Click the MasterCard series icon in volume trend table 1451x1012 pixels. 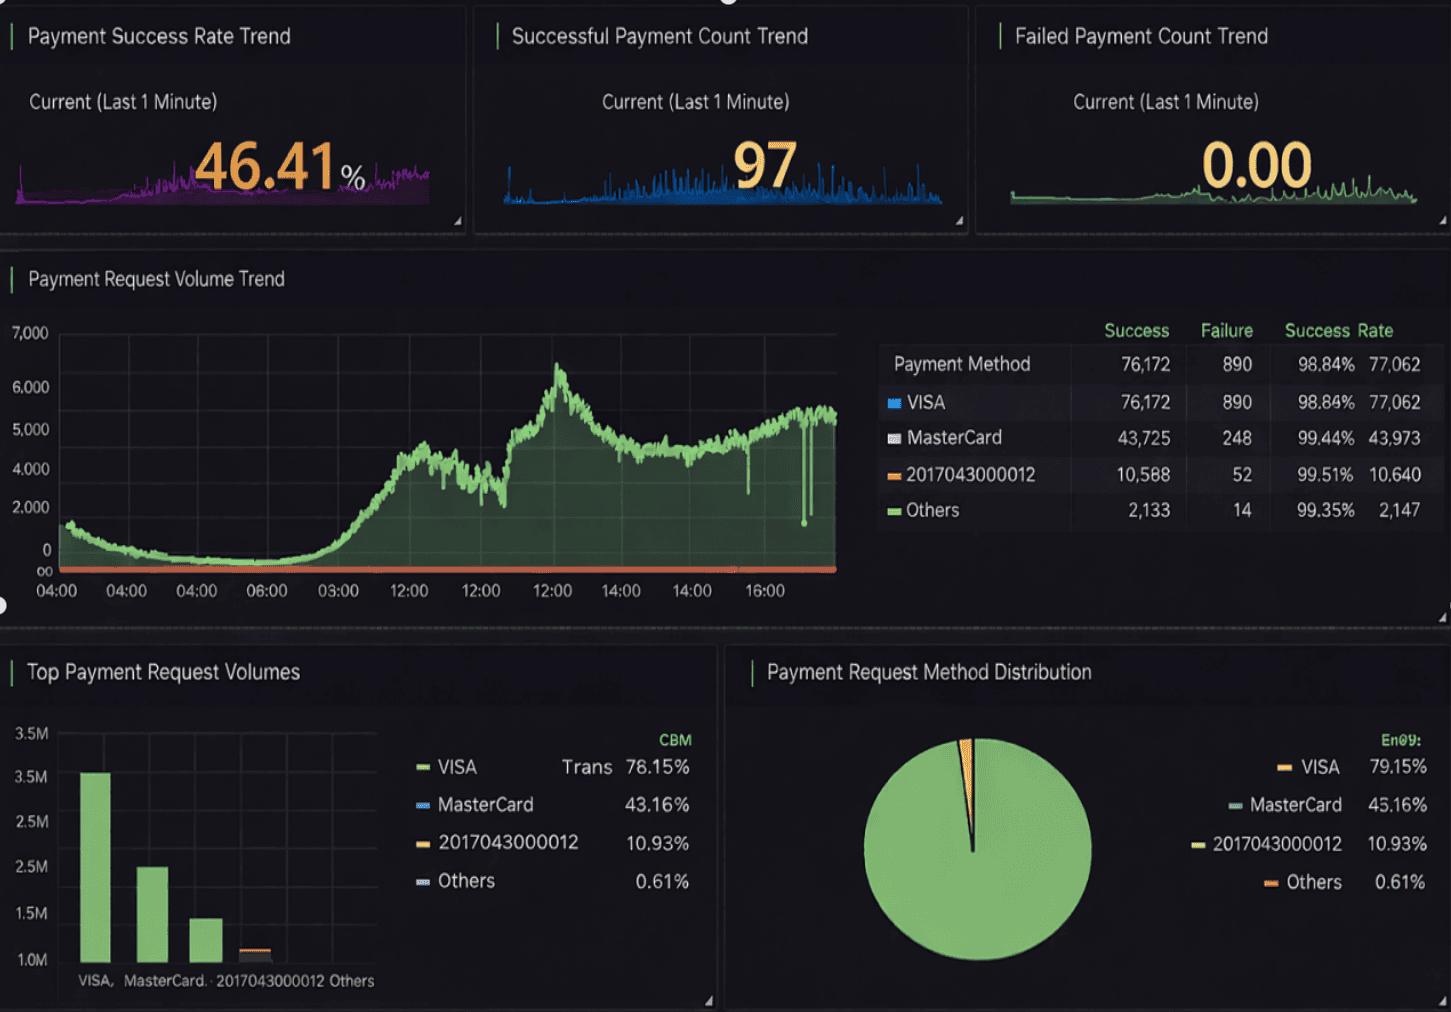click(894, 438)
